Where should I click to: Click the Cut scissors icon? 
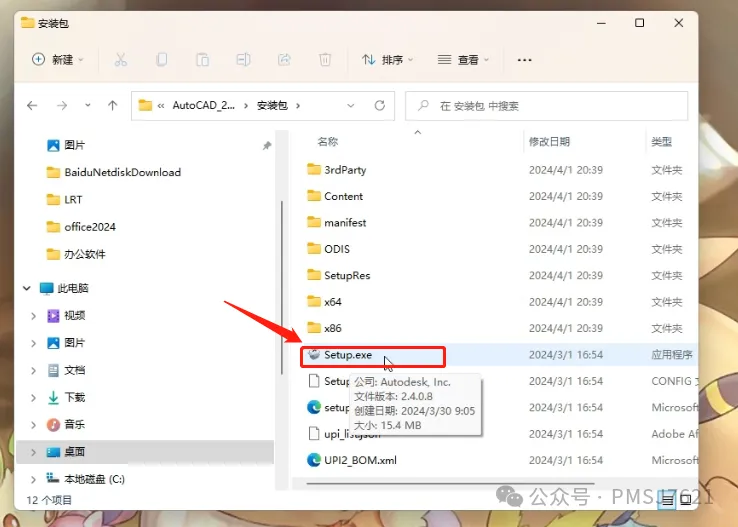click(x=120, y=60)
